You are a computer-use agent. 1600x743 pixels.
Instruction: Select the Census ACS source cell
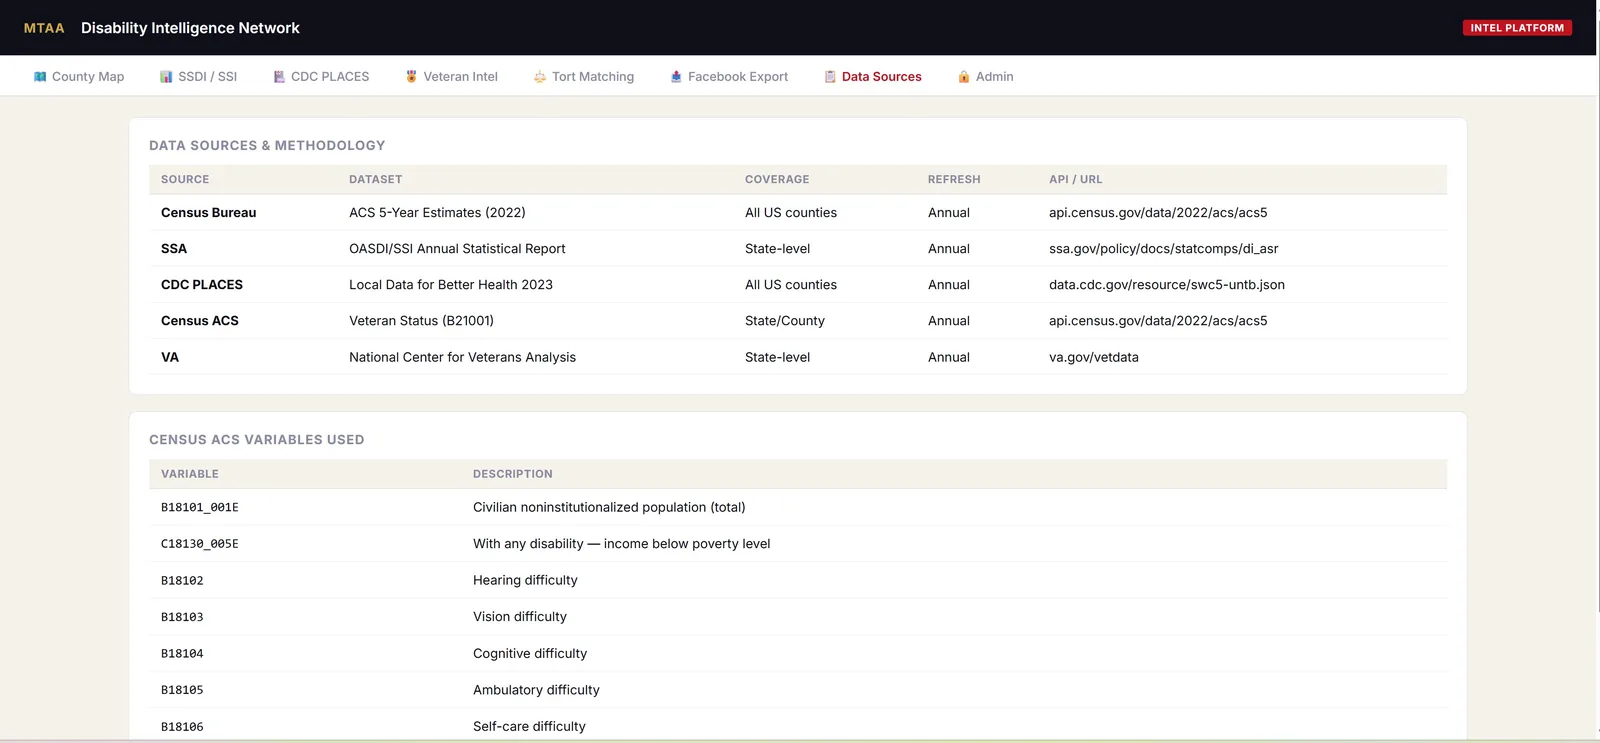pos(200,321)
